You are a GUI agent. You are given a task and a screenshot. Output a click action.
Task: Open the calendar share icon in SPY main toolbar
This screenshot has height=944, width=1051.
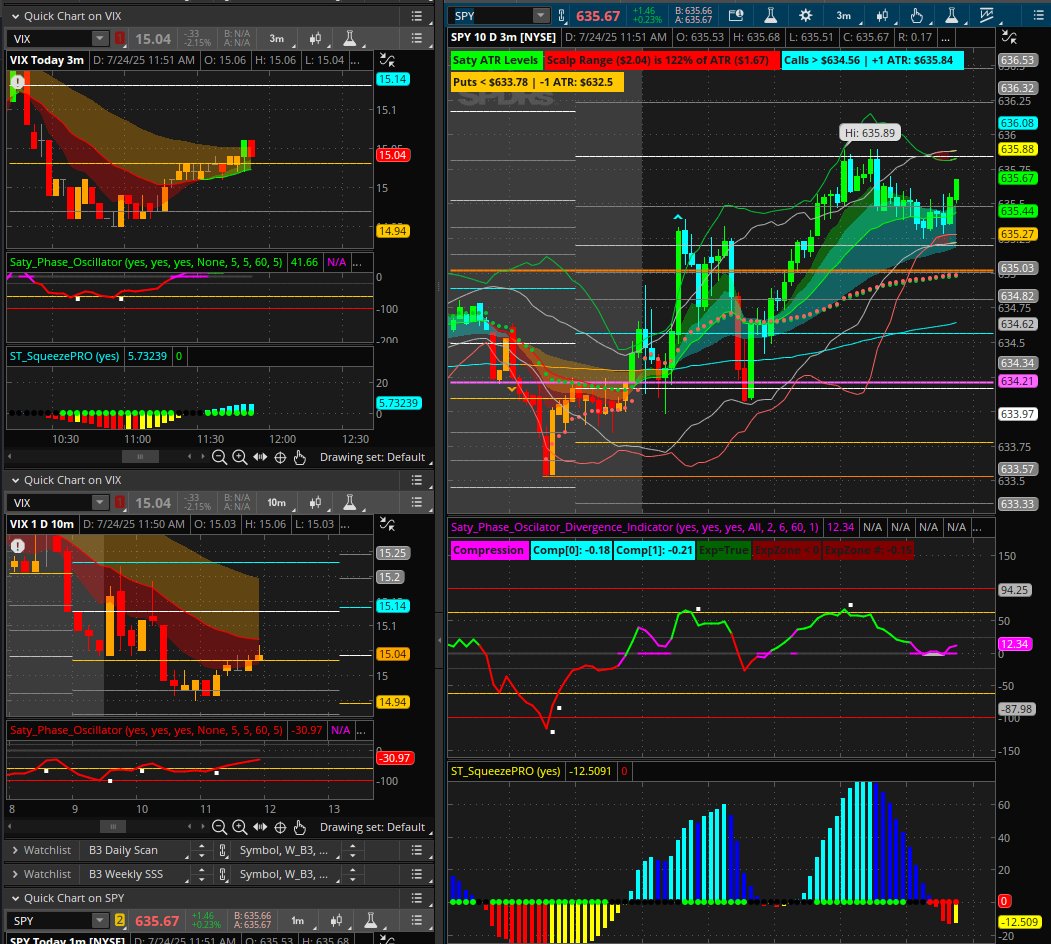(736, 15)
